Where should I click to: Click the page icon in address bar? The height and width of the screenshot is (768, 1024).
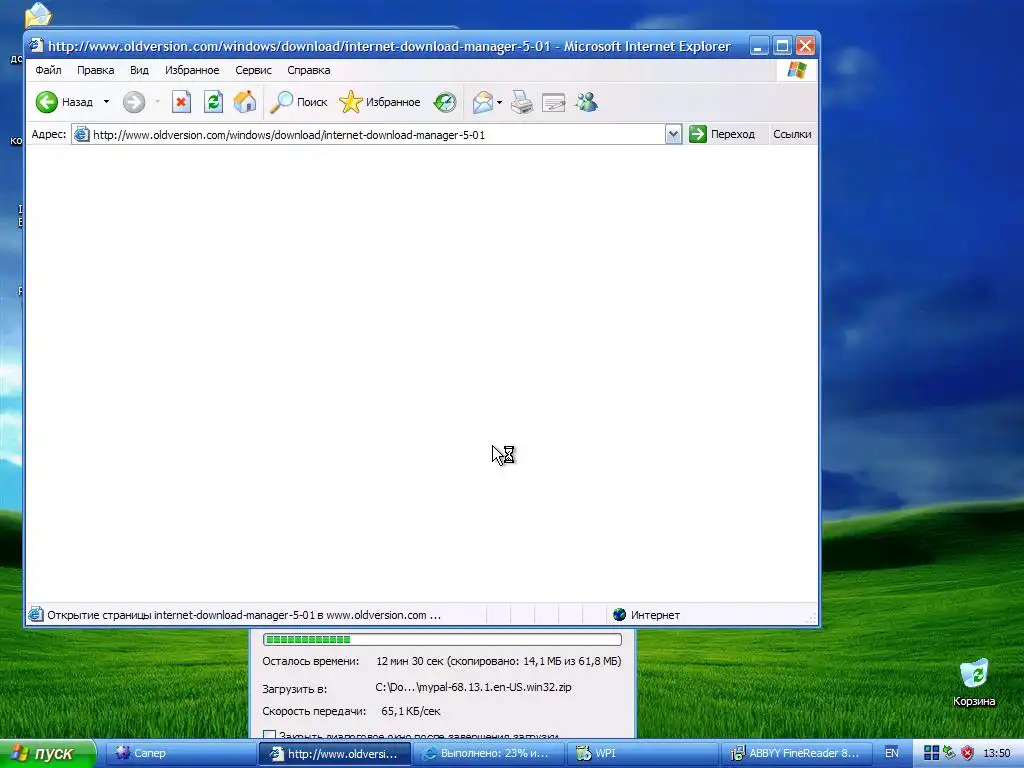(81, 135)
